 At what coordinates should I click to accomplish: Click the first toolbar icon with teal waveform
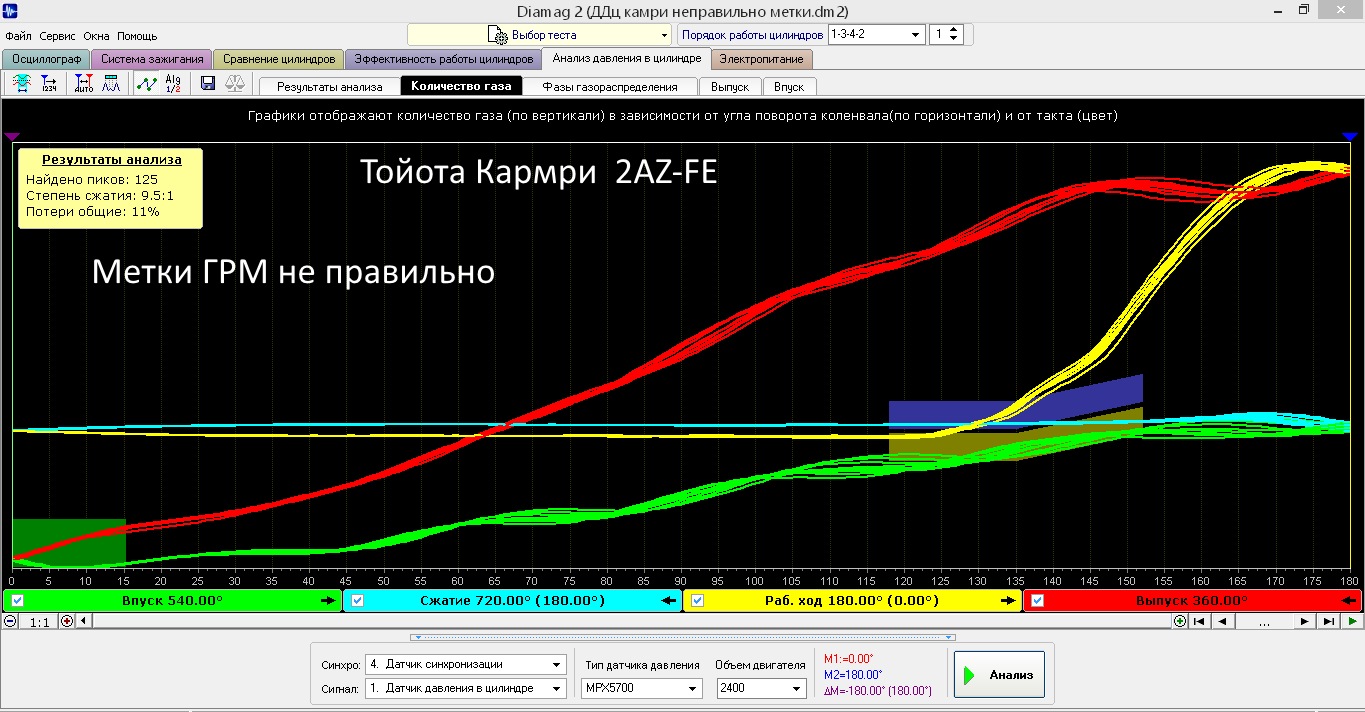coord(22,84)
